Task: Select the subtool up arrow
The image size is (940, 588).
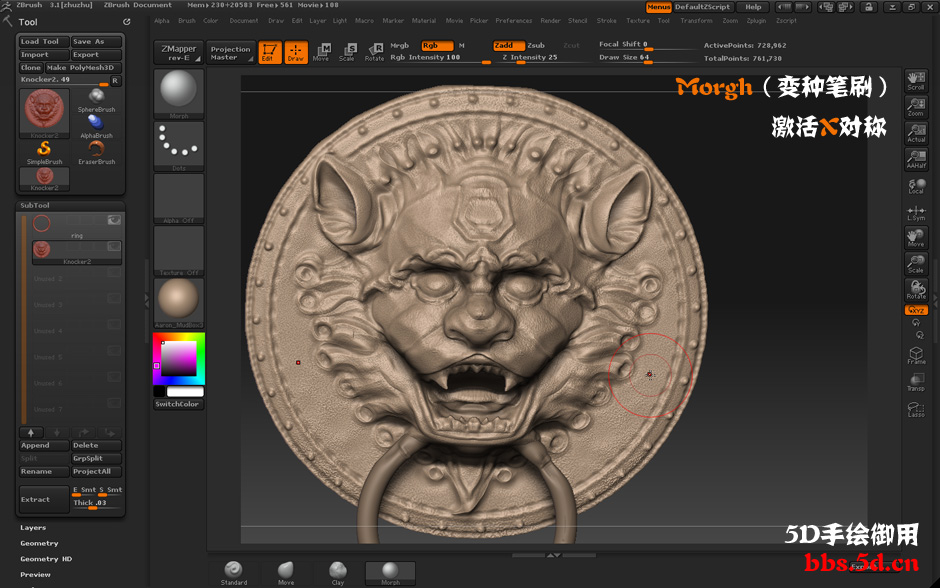Action: (x=31, y=432)
